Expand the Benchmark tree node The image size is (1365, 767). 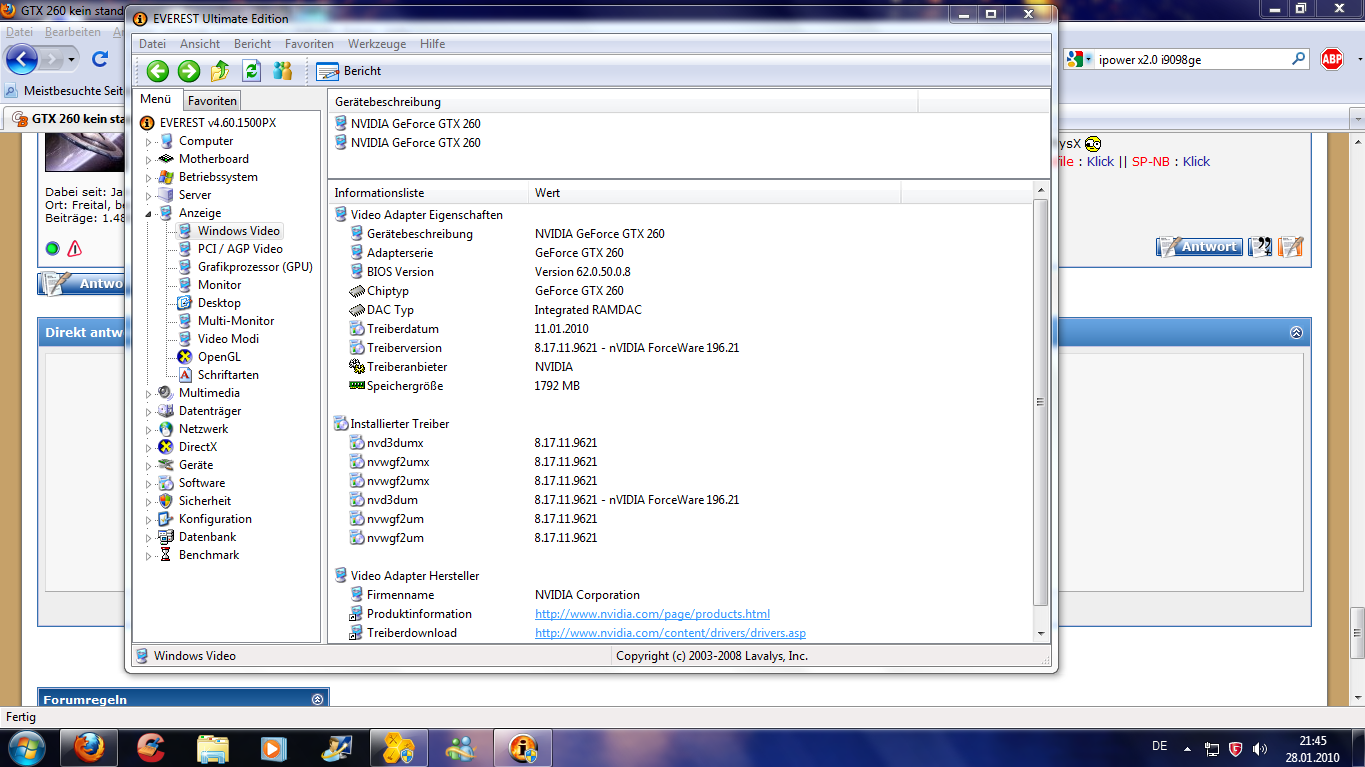149,556
